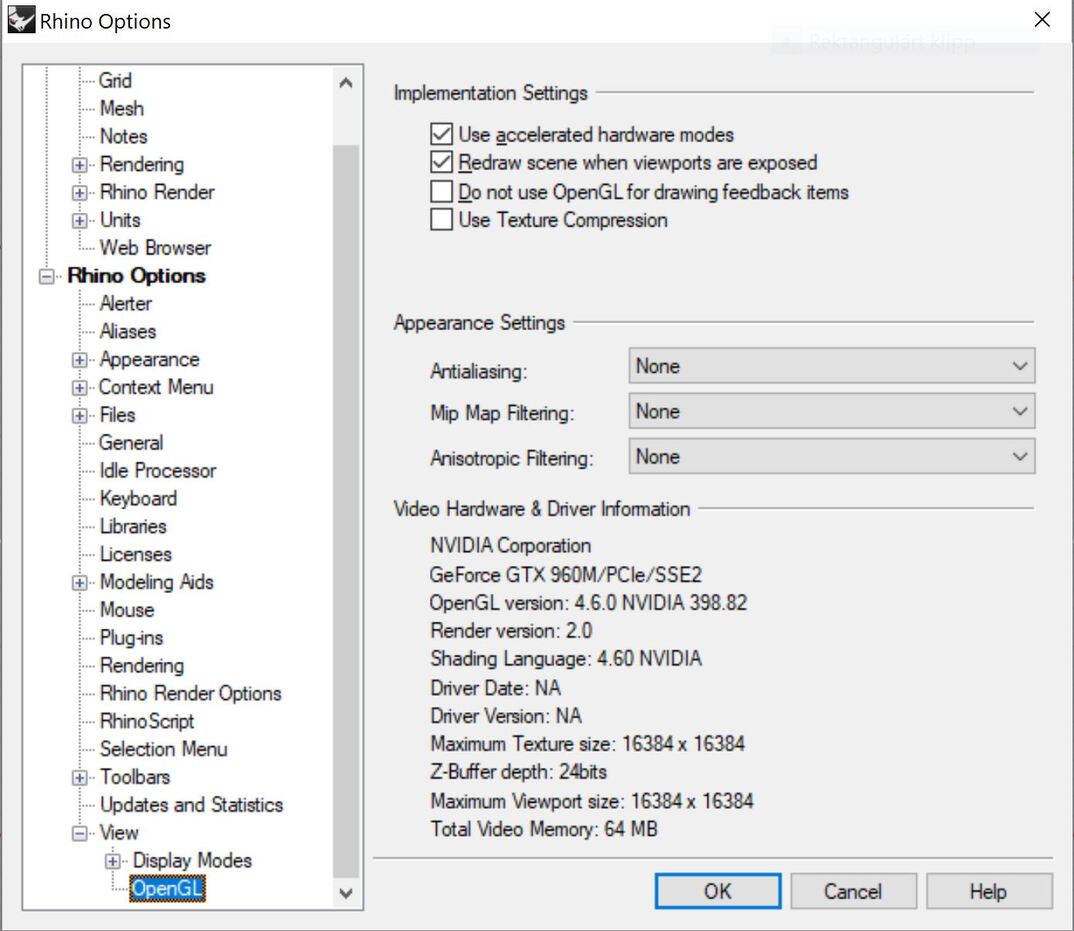
Task: Collapse the Rhino Options tree node
Action: [x=47, y=277]
